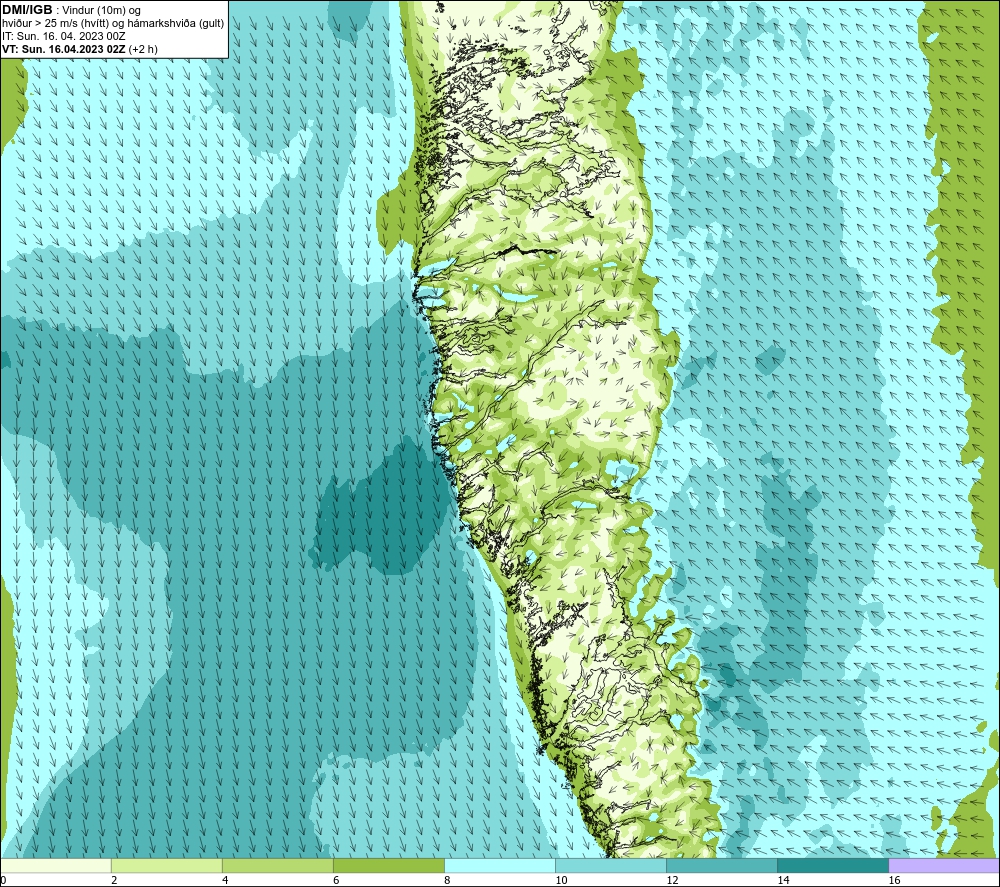Click the DMI/IGB title text
1000x887 pixels.
click(x=27, y=10)
